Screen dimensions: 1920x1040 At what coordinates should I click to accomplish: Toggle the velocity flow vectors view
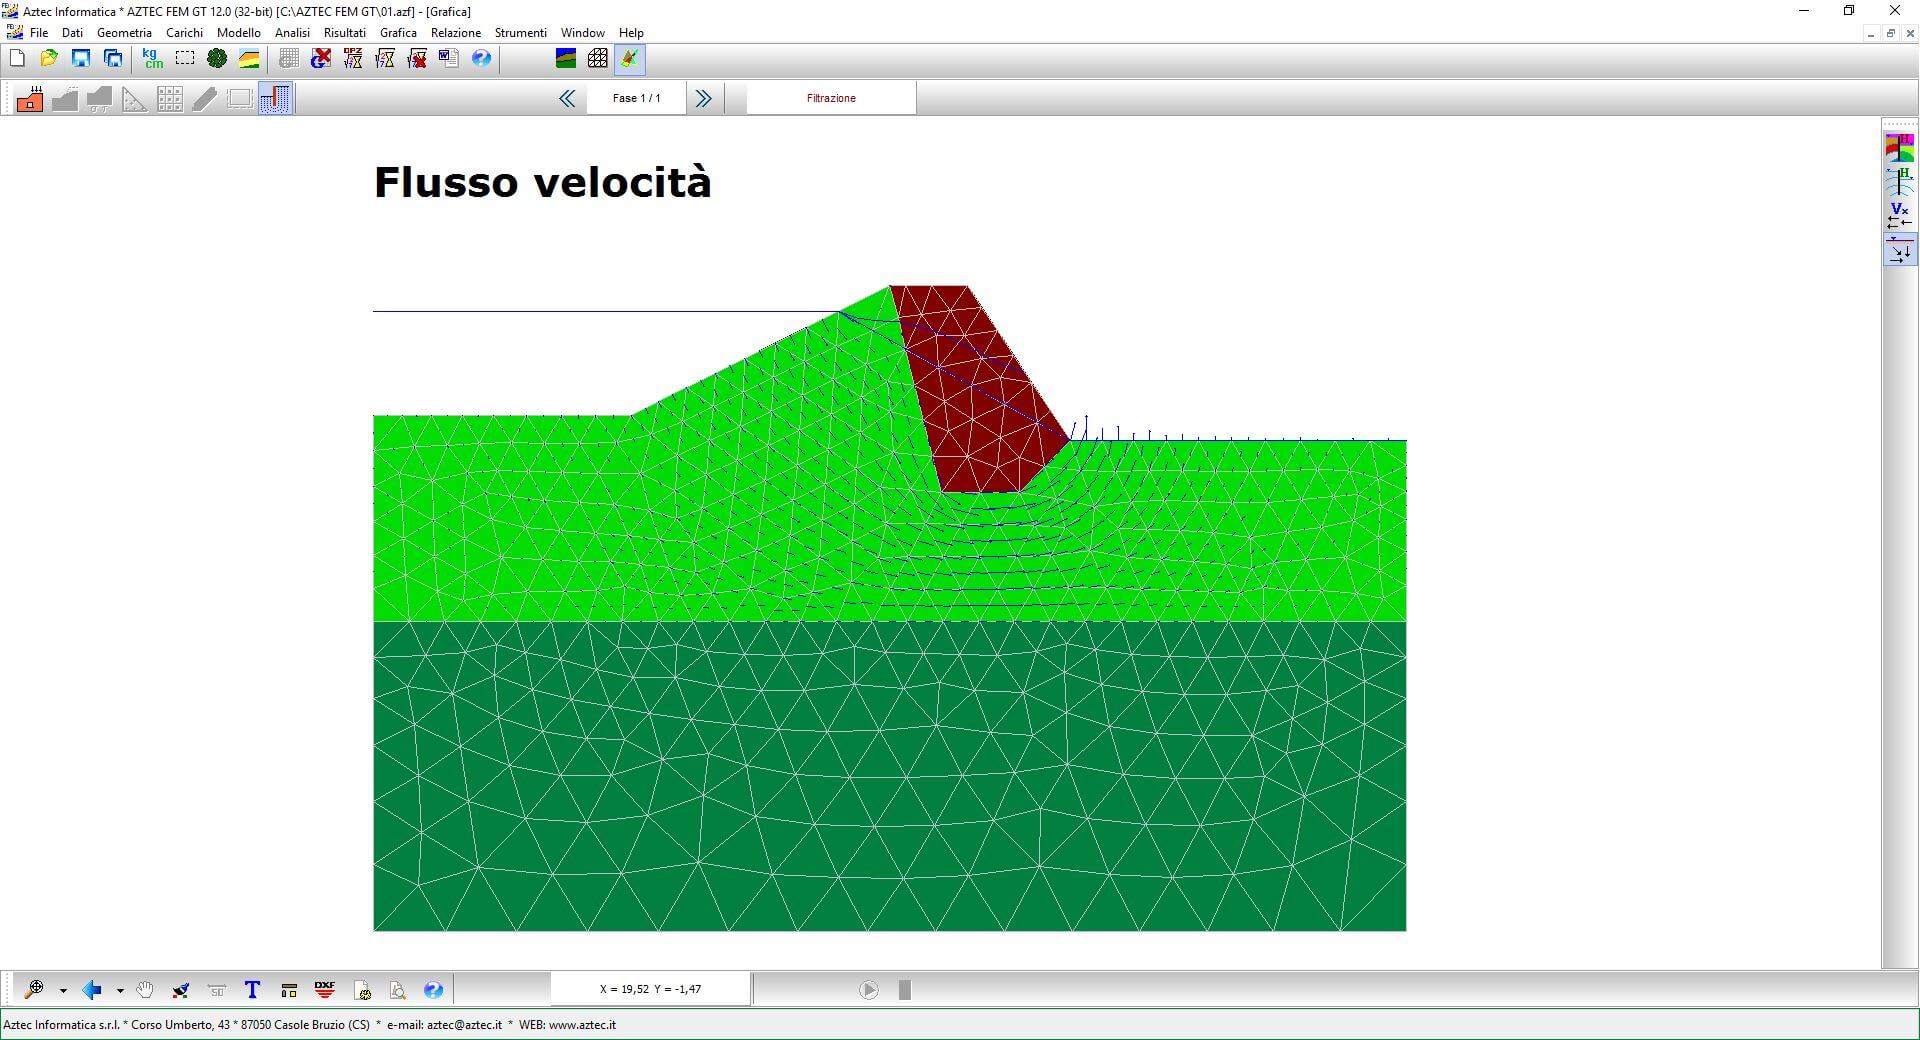point(1899,251)
